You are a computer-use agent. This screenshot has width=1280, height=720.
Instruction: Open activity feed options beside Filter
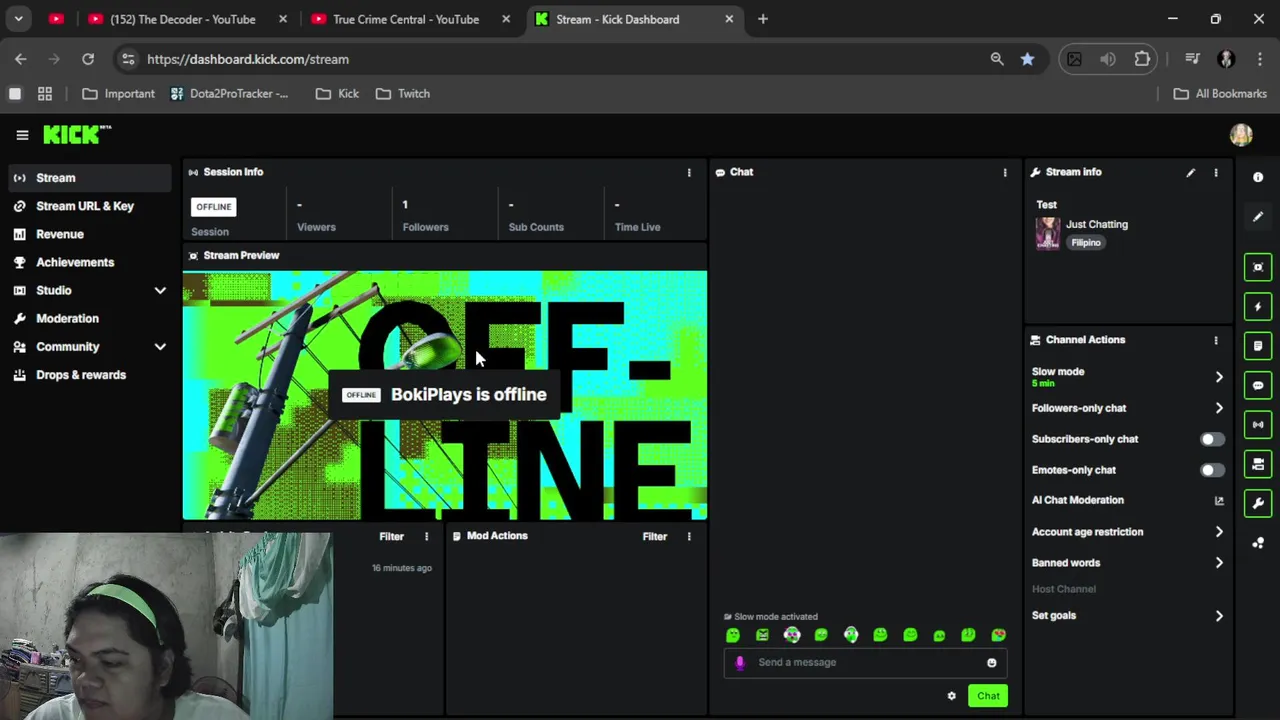426,537
